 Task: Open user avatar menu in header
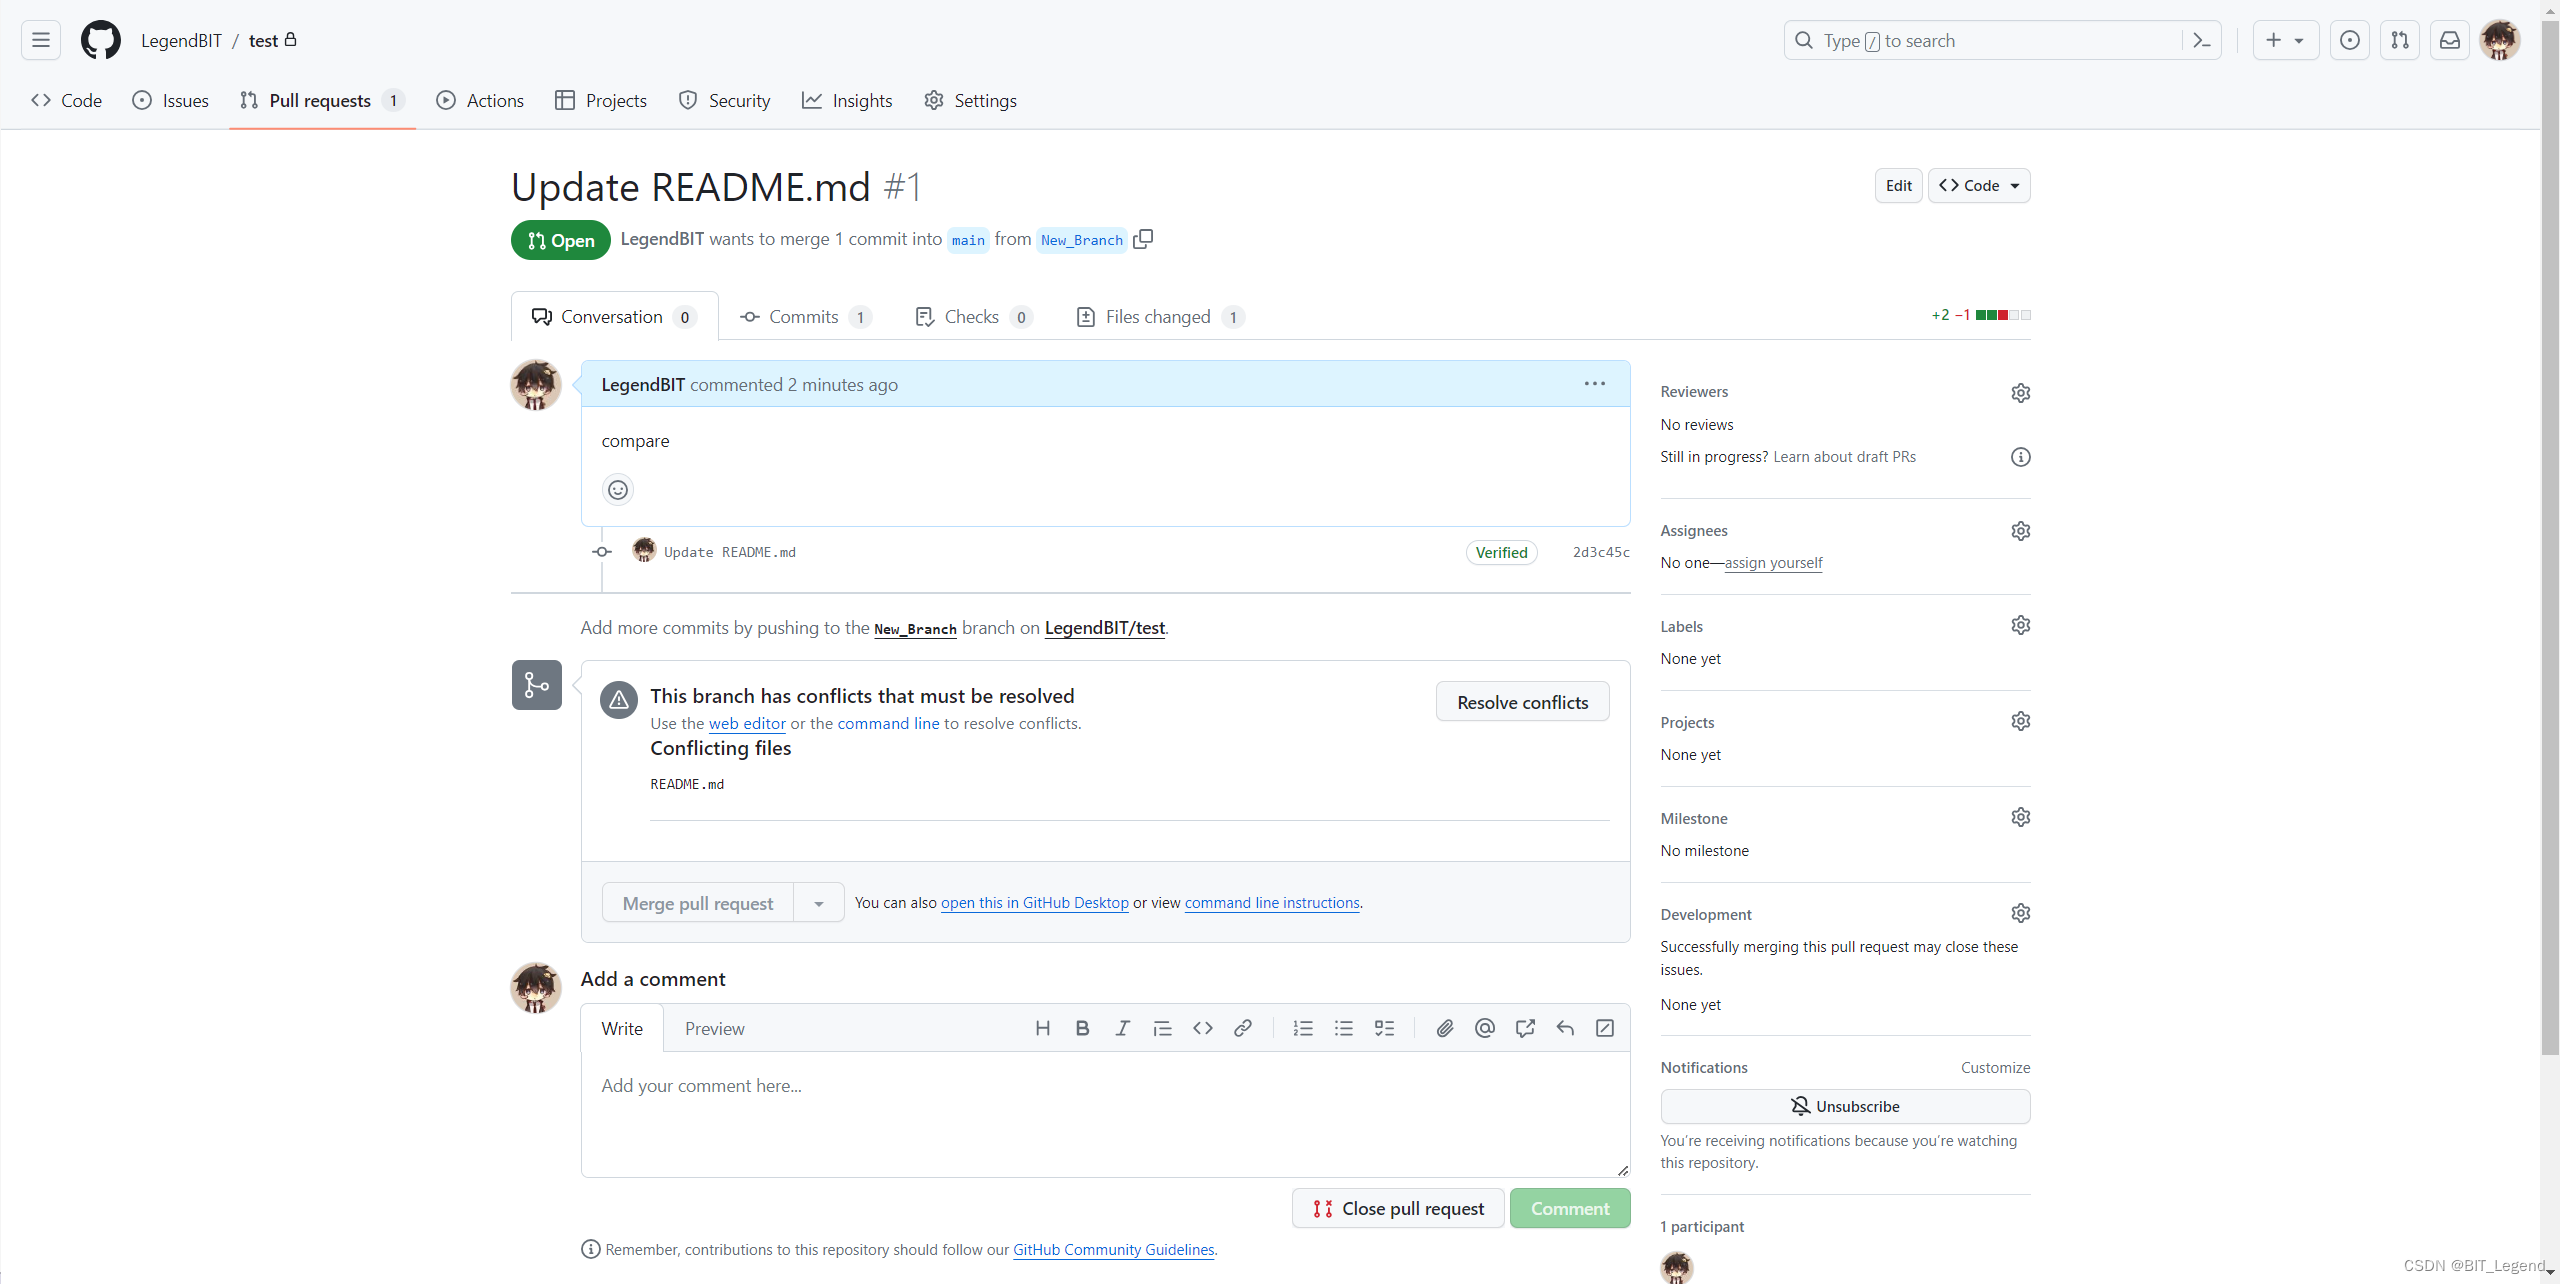click(x=2500, y=40)
